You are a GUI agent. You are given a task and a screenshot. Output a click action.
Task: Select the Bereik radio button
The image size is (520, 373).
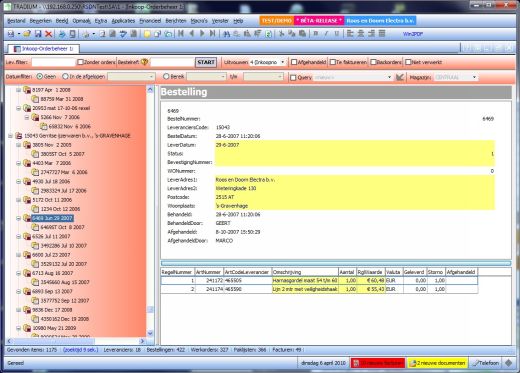coord(166,77)
